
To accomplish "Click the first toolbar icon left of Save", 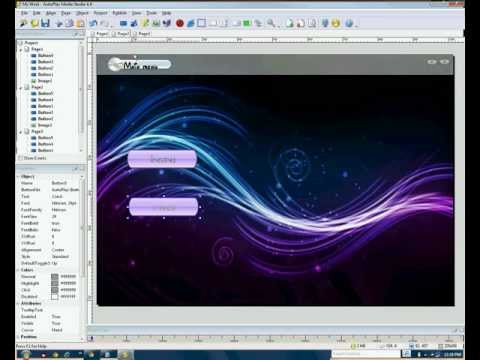I will click(23, 23).
